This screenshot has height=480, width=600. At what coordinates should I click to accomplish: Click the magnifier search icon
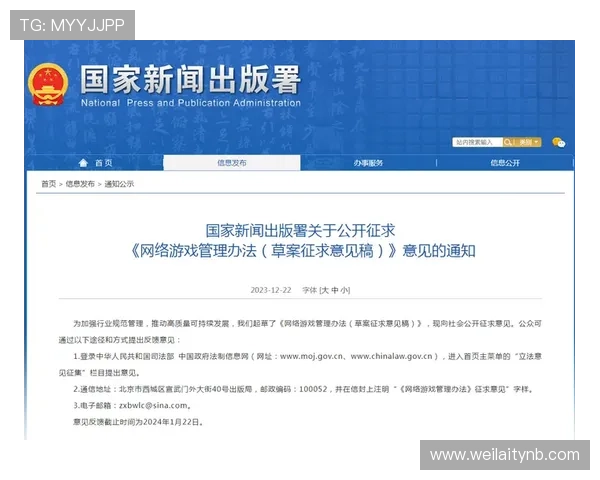(x=508, y=142)
